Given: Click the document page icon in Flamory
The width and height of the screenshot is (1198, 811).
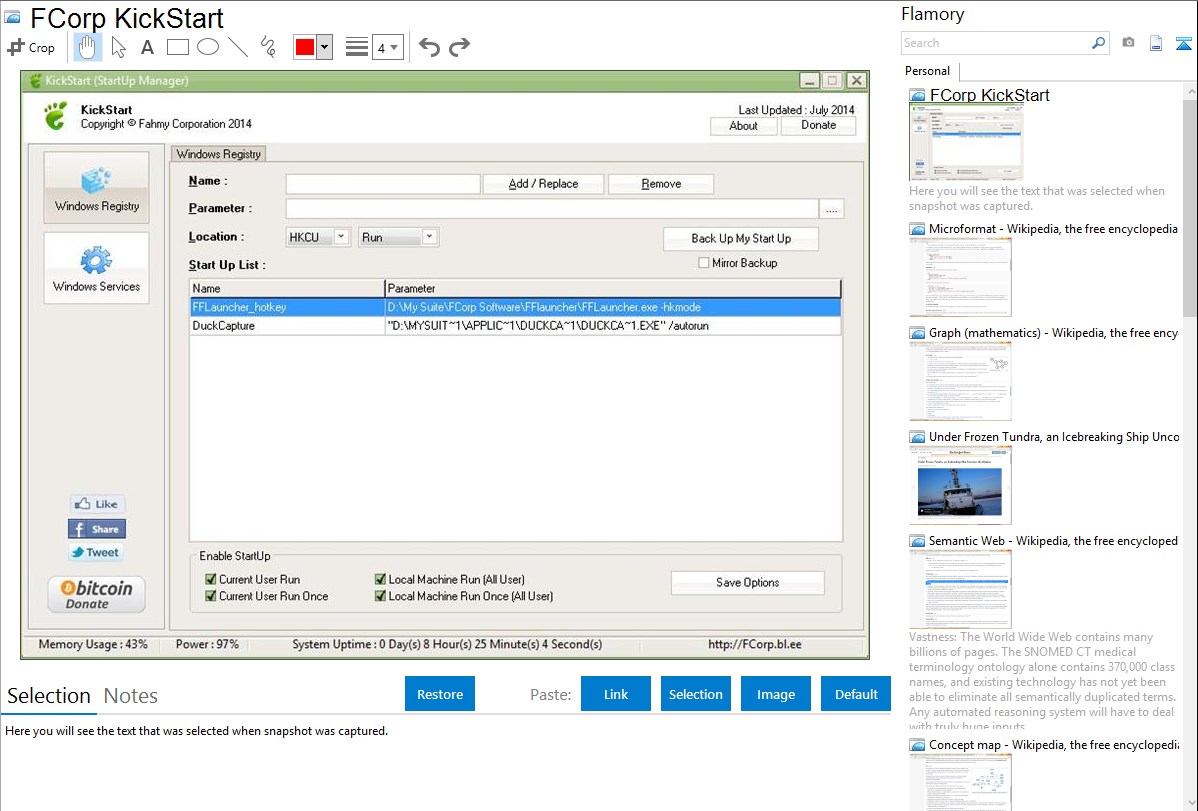Looking at the screenshot, I should tap(1155, 43).
